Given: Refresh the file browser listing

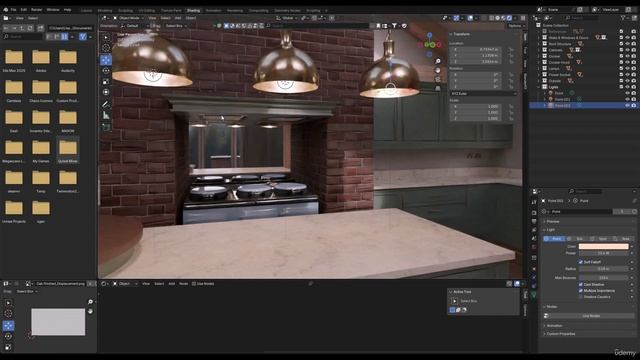Looking at the screenshot, I should point(30,28).
